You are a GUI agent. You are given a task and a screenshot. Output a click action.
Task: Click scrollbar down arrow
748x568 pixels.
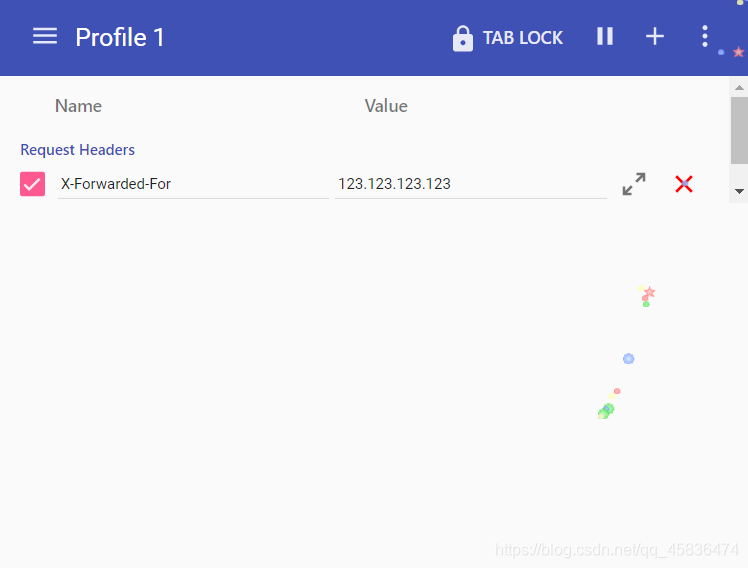click(739, 191)
